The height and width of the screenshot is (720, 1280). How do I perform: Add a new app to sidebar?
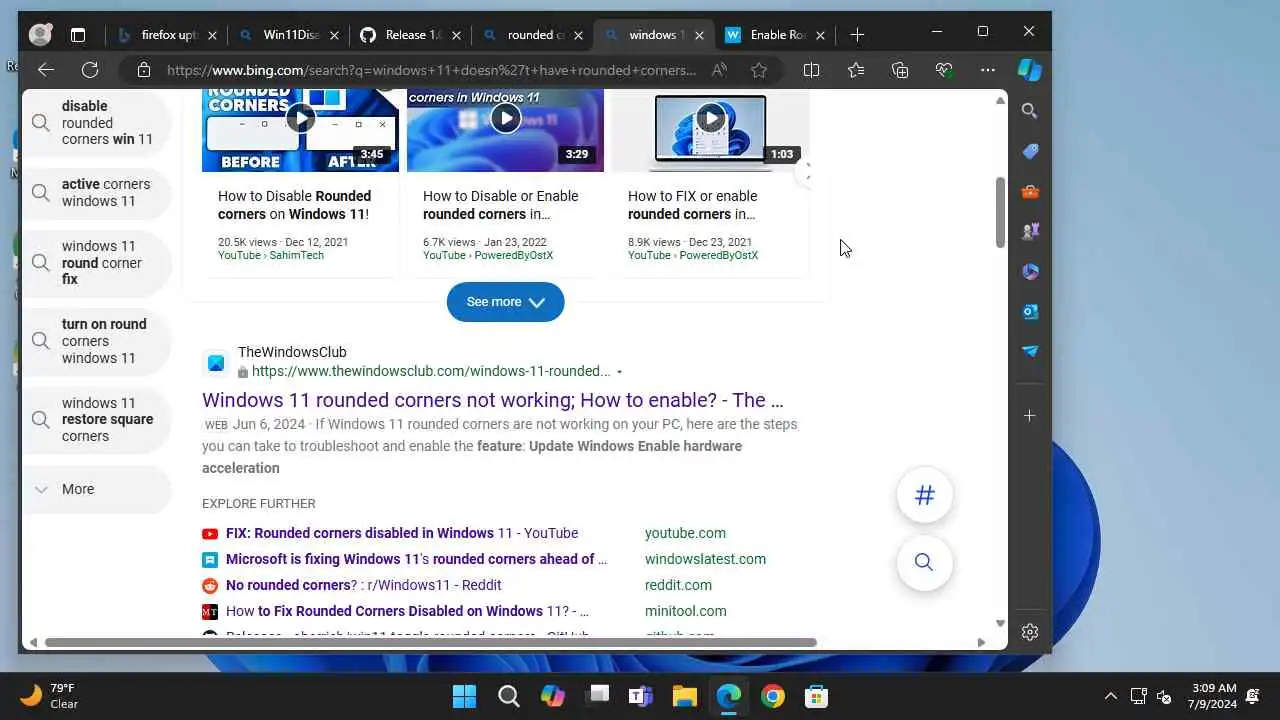[x=1030, y=415]
